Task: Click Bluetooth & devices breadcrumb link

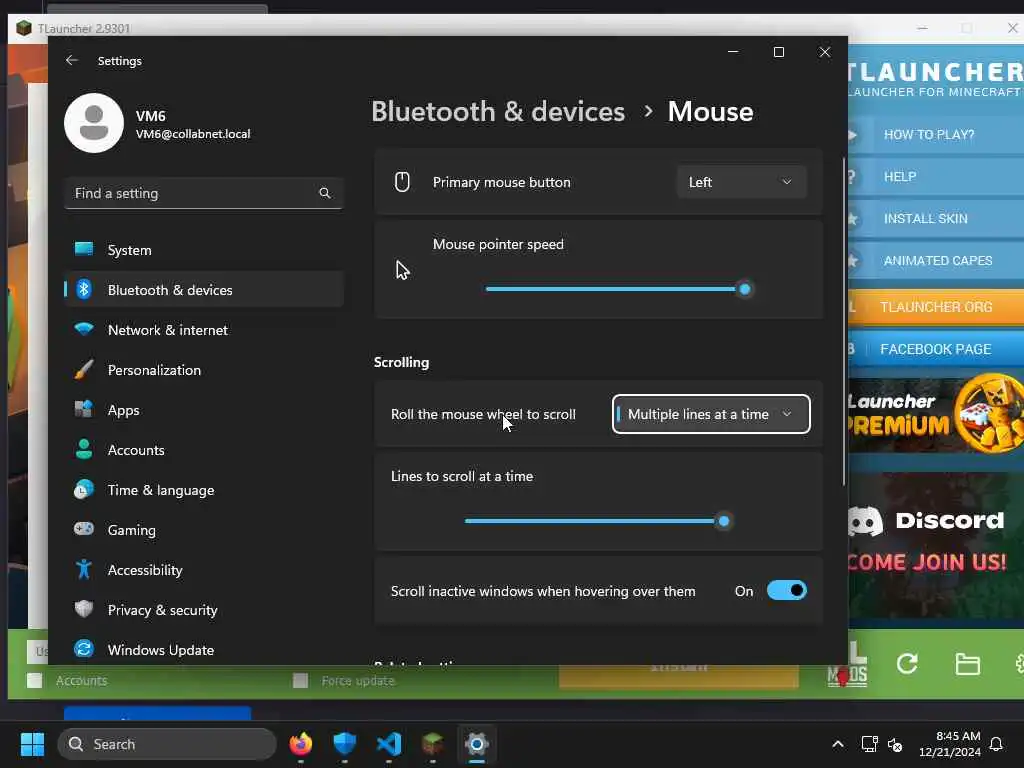Action: [x=498, y=112]
